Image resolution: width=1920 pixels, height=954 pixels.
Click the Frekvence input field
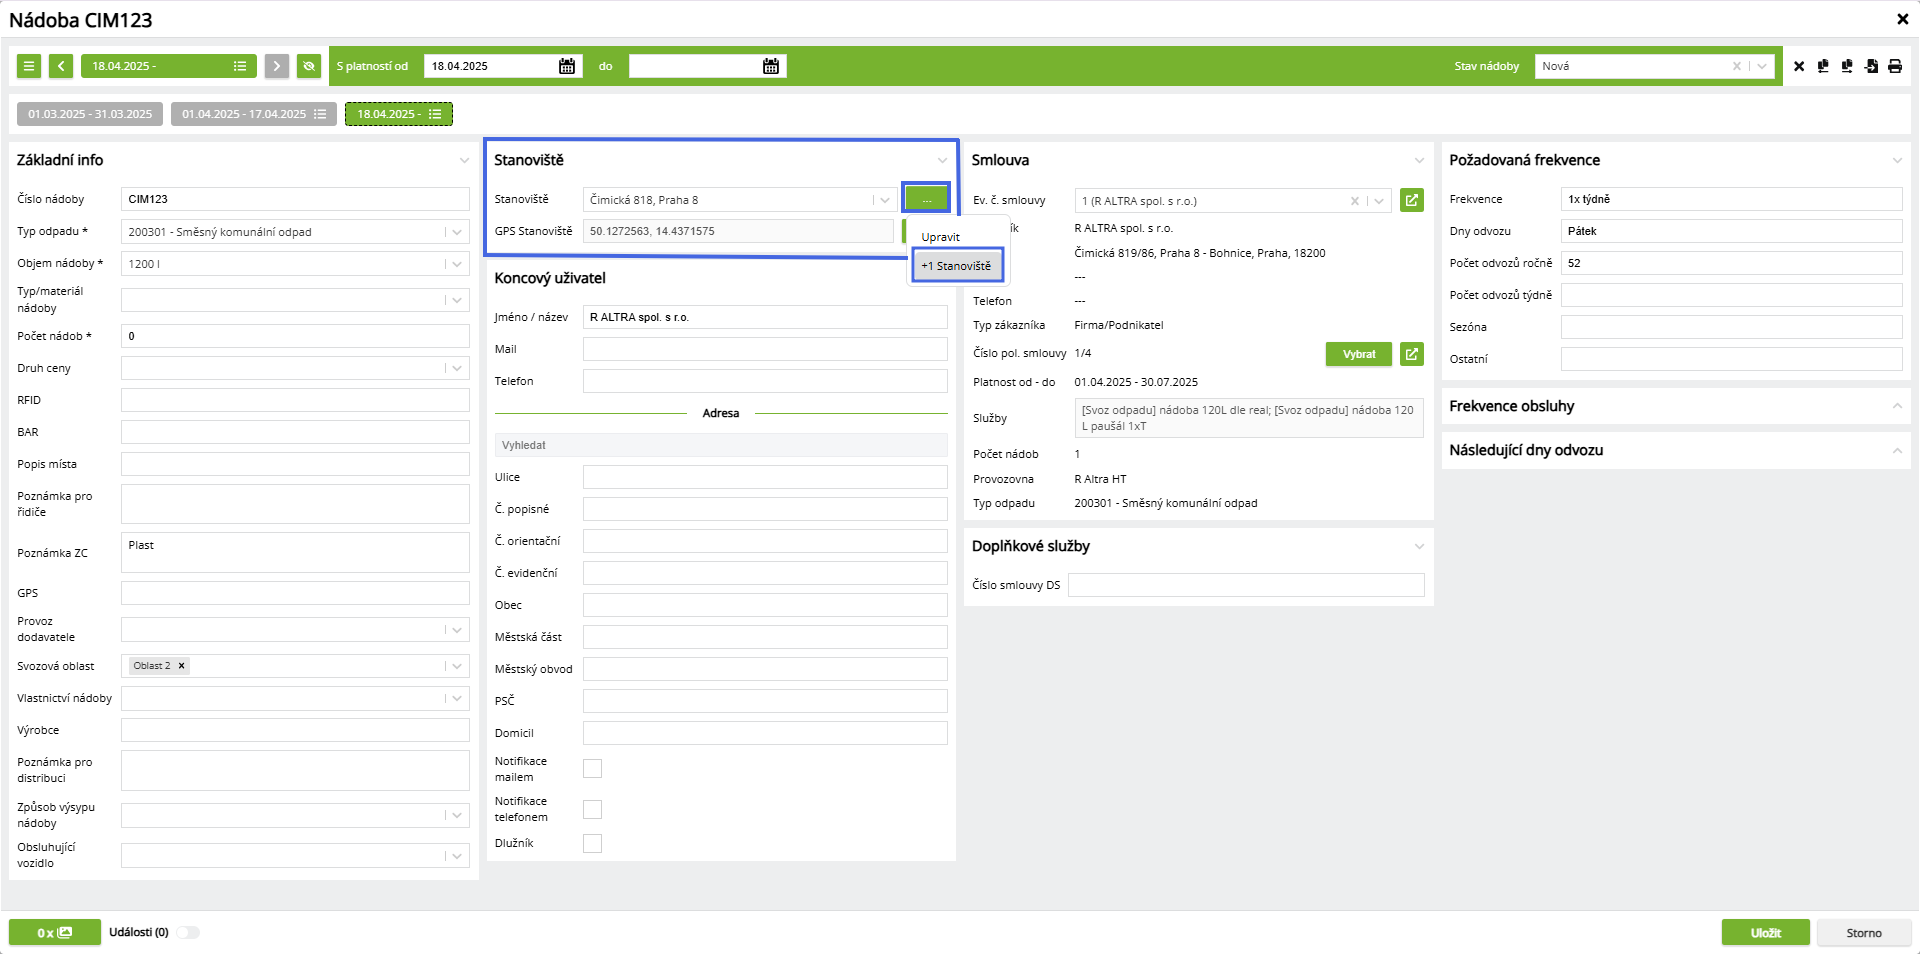coord(1731,199)
